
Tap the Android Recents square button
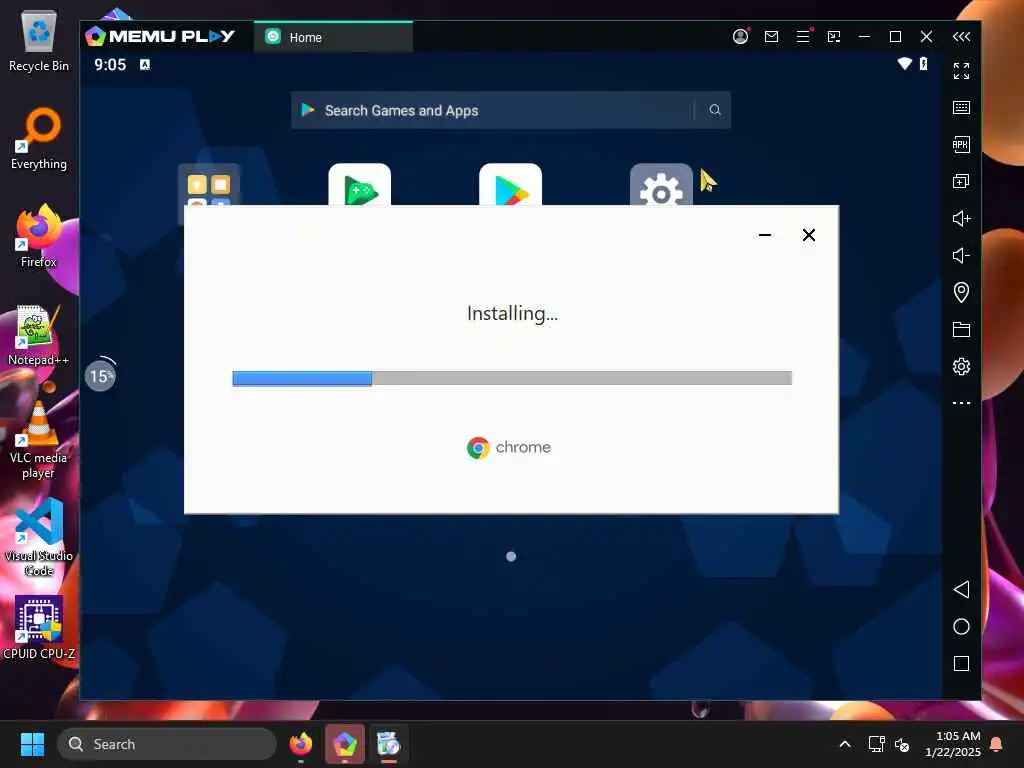(x=961, y=664)
